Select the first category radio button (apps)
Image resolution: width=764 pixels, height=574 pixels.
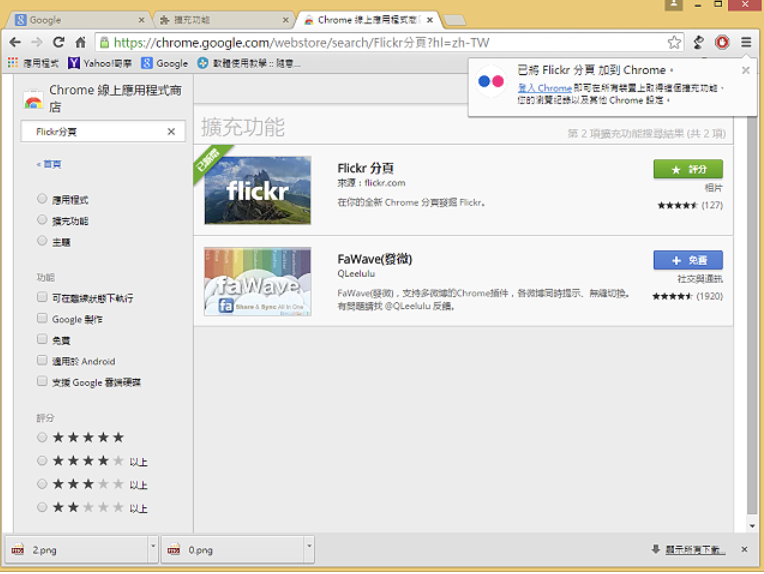pyautogui.click(x=42, y=198)
